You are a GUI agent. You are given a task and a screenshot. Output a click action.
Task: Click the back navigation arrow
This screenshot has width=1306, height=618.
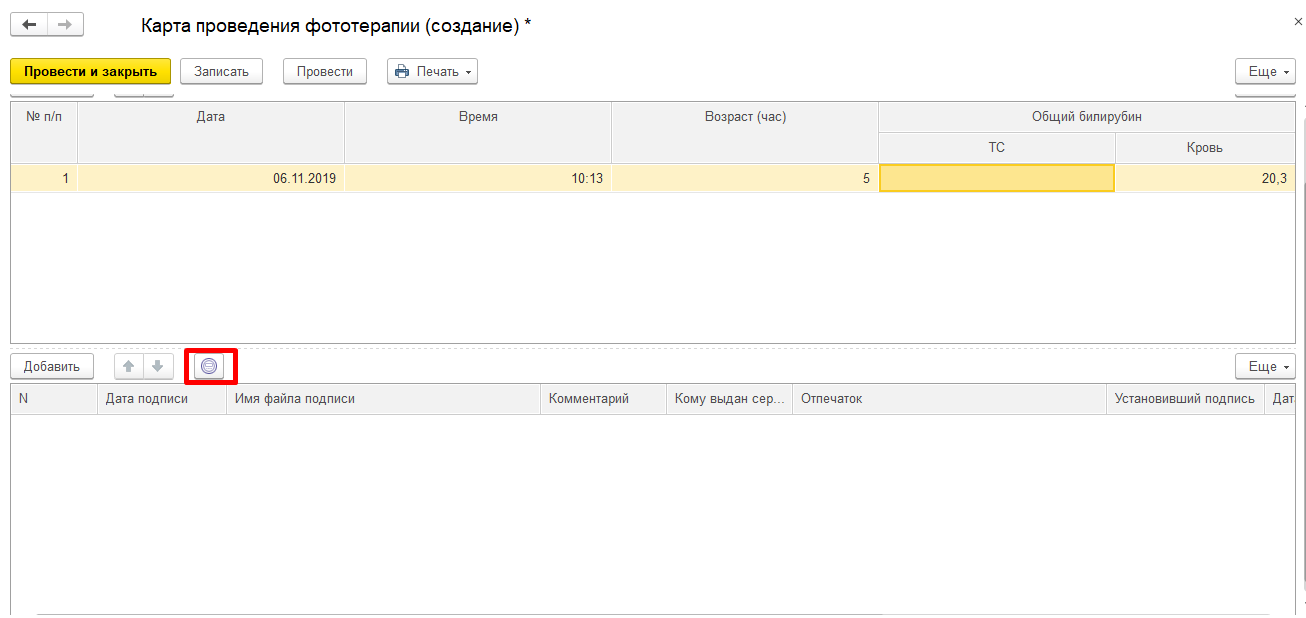29,24
